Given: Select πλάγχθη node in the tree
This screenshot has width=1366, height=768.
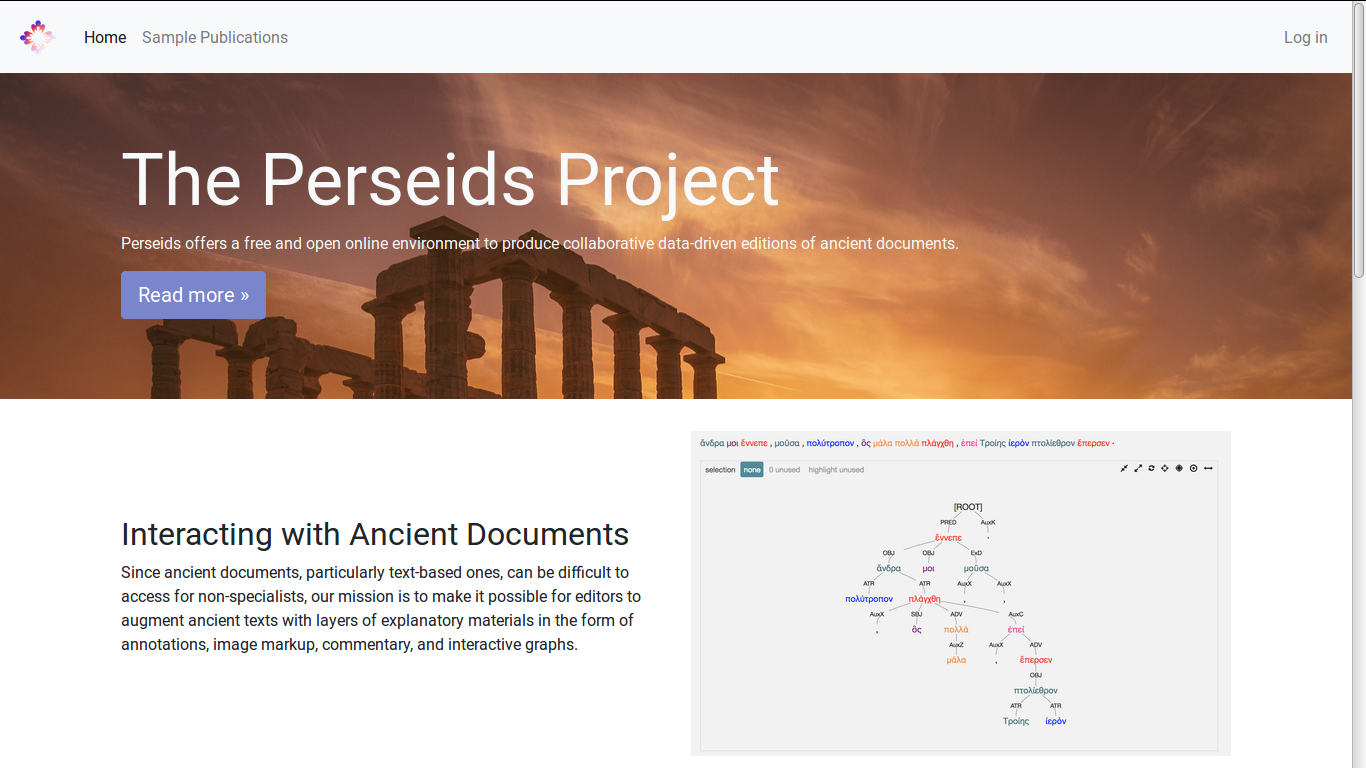Looking at the screenshot, I should coord(924,599).
